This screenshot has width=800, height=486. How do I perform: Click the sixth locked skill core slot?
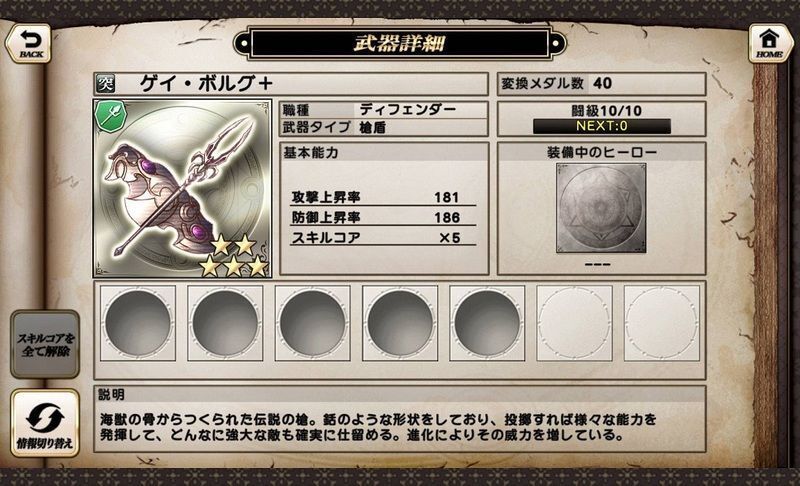tap(574, 323)
